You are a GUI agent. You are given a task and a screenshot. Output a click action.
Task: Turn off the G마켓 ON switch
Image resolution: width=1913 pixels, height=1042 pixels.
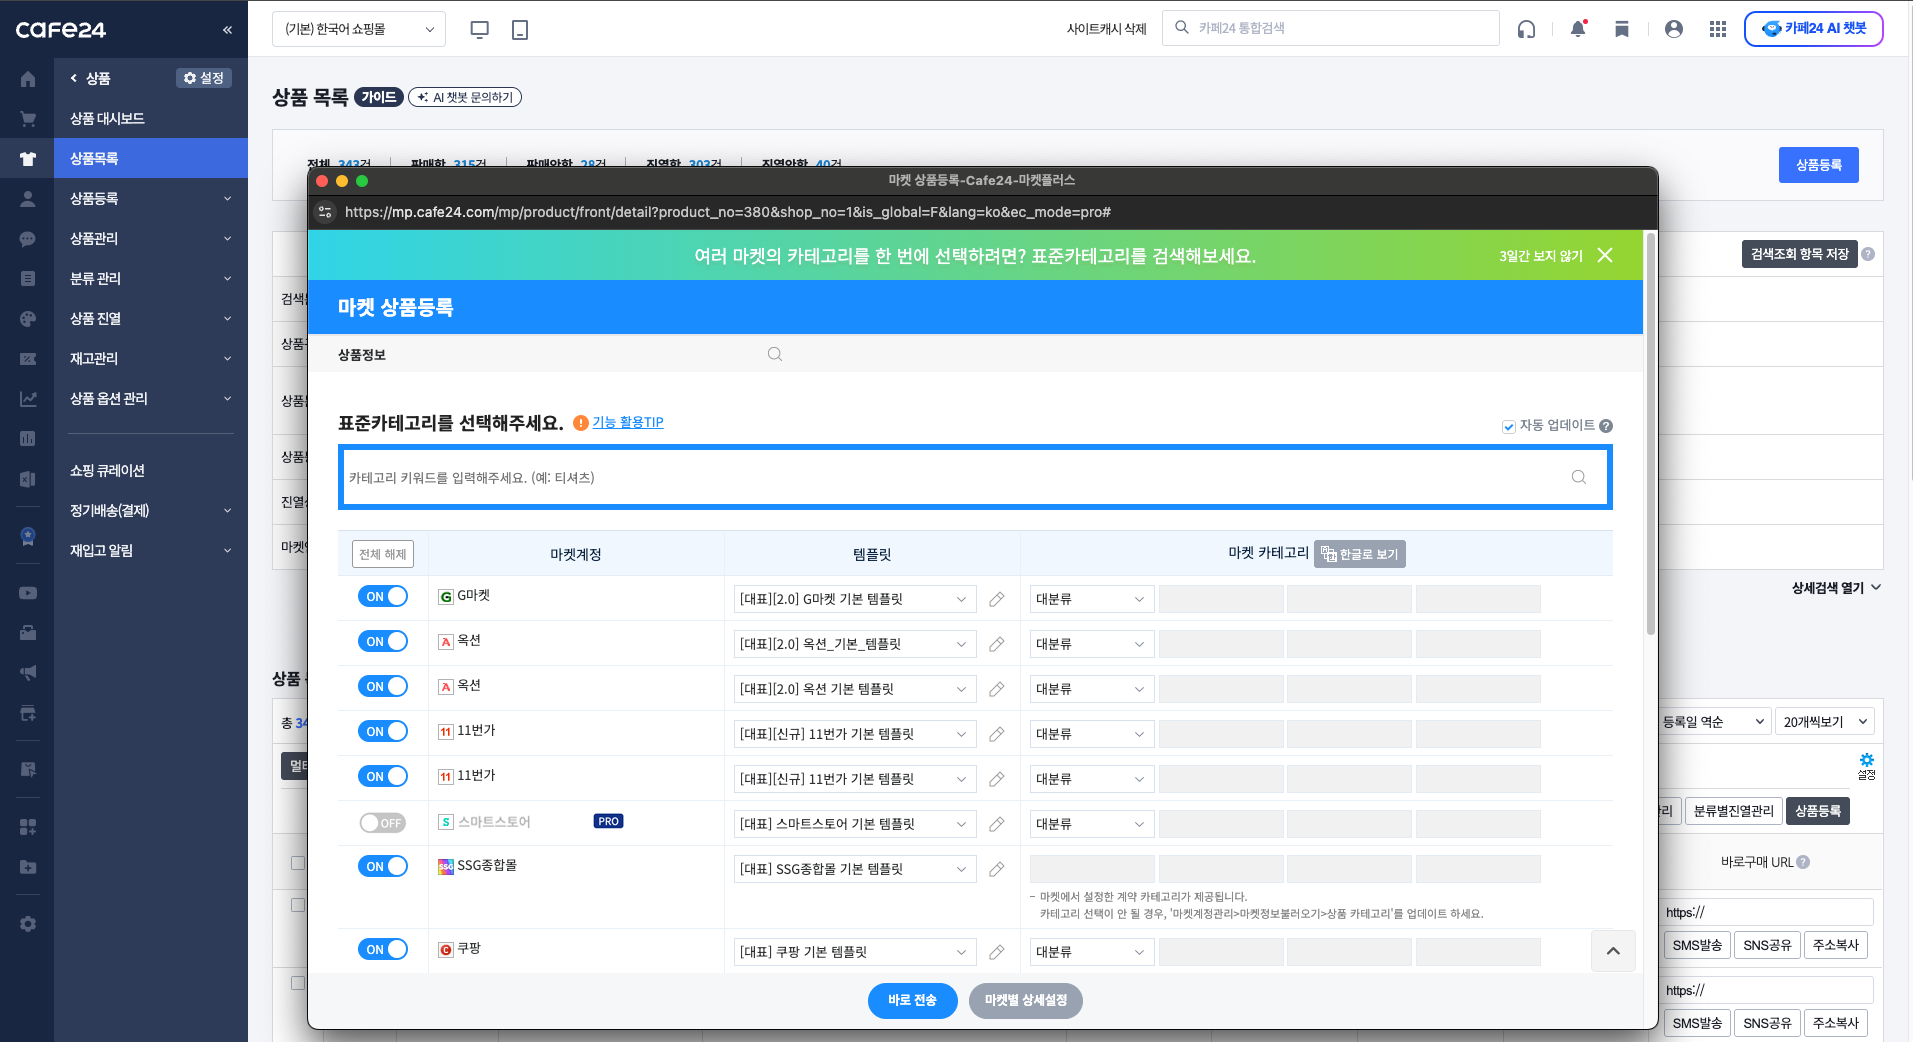pyautogui.click(x=383, y=597)
